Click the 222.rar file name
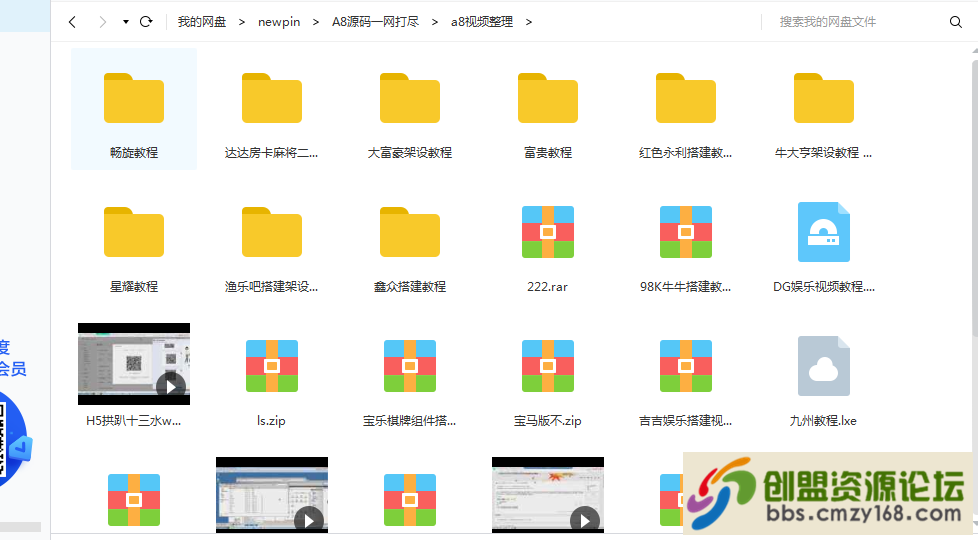The image size is (978, 540). [548, 287]
